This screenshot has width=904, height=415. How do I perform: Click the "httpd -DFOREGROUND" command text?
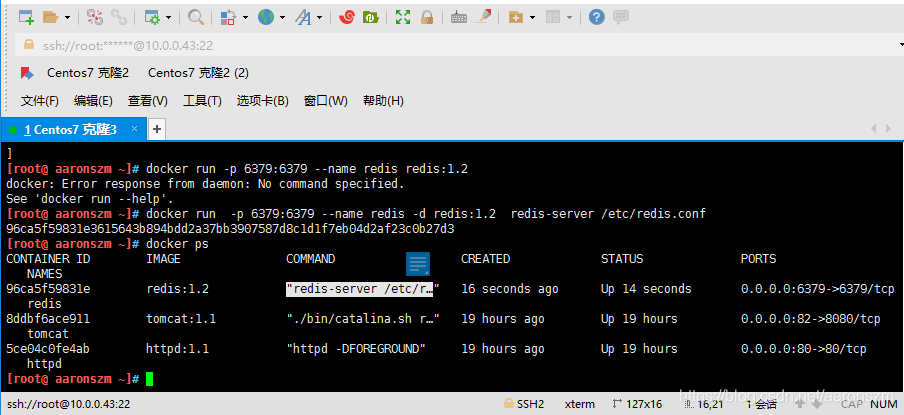pyautogui.click(x=356, y=349)
